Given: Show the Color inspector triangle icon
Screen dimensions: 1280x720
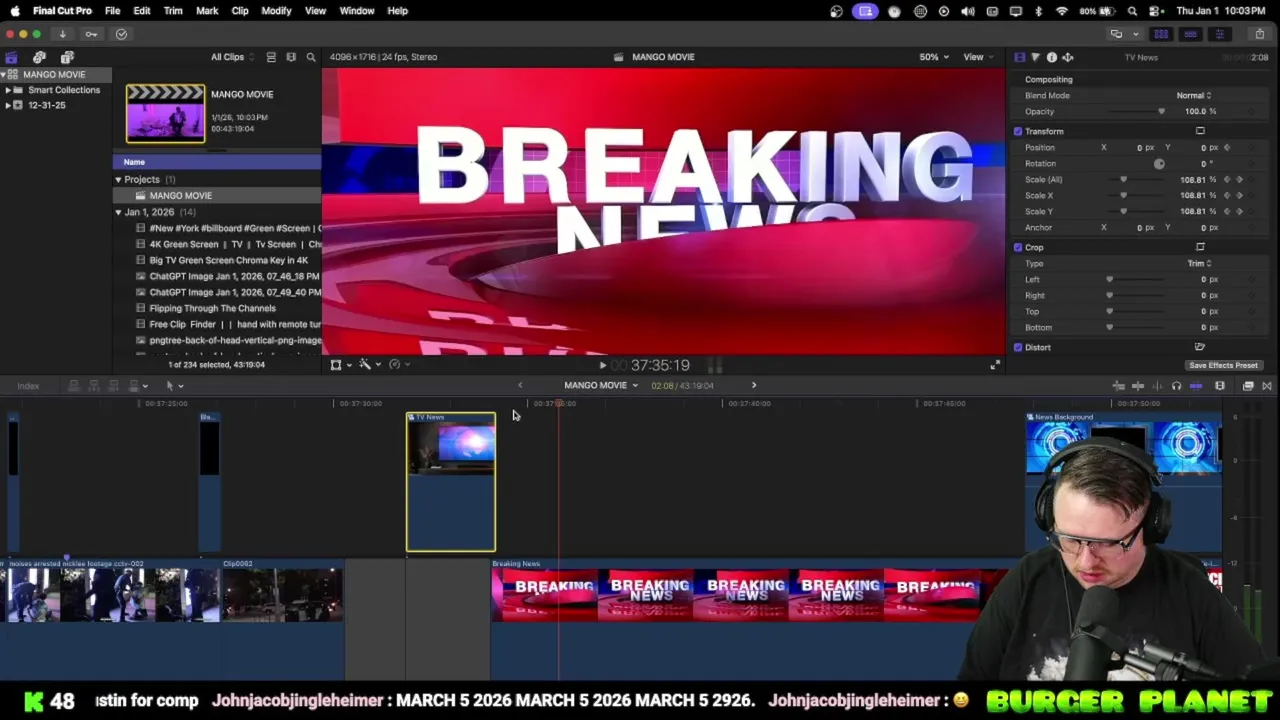Looking at the screenshot, I should [x=1035, y=57].
